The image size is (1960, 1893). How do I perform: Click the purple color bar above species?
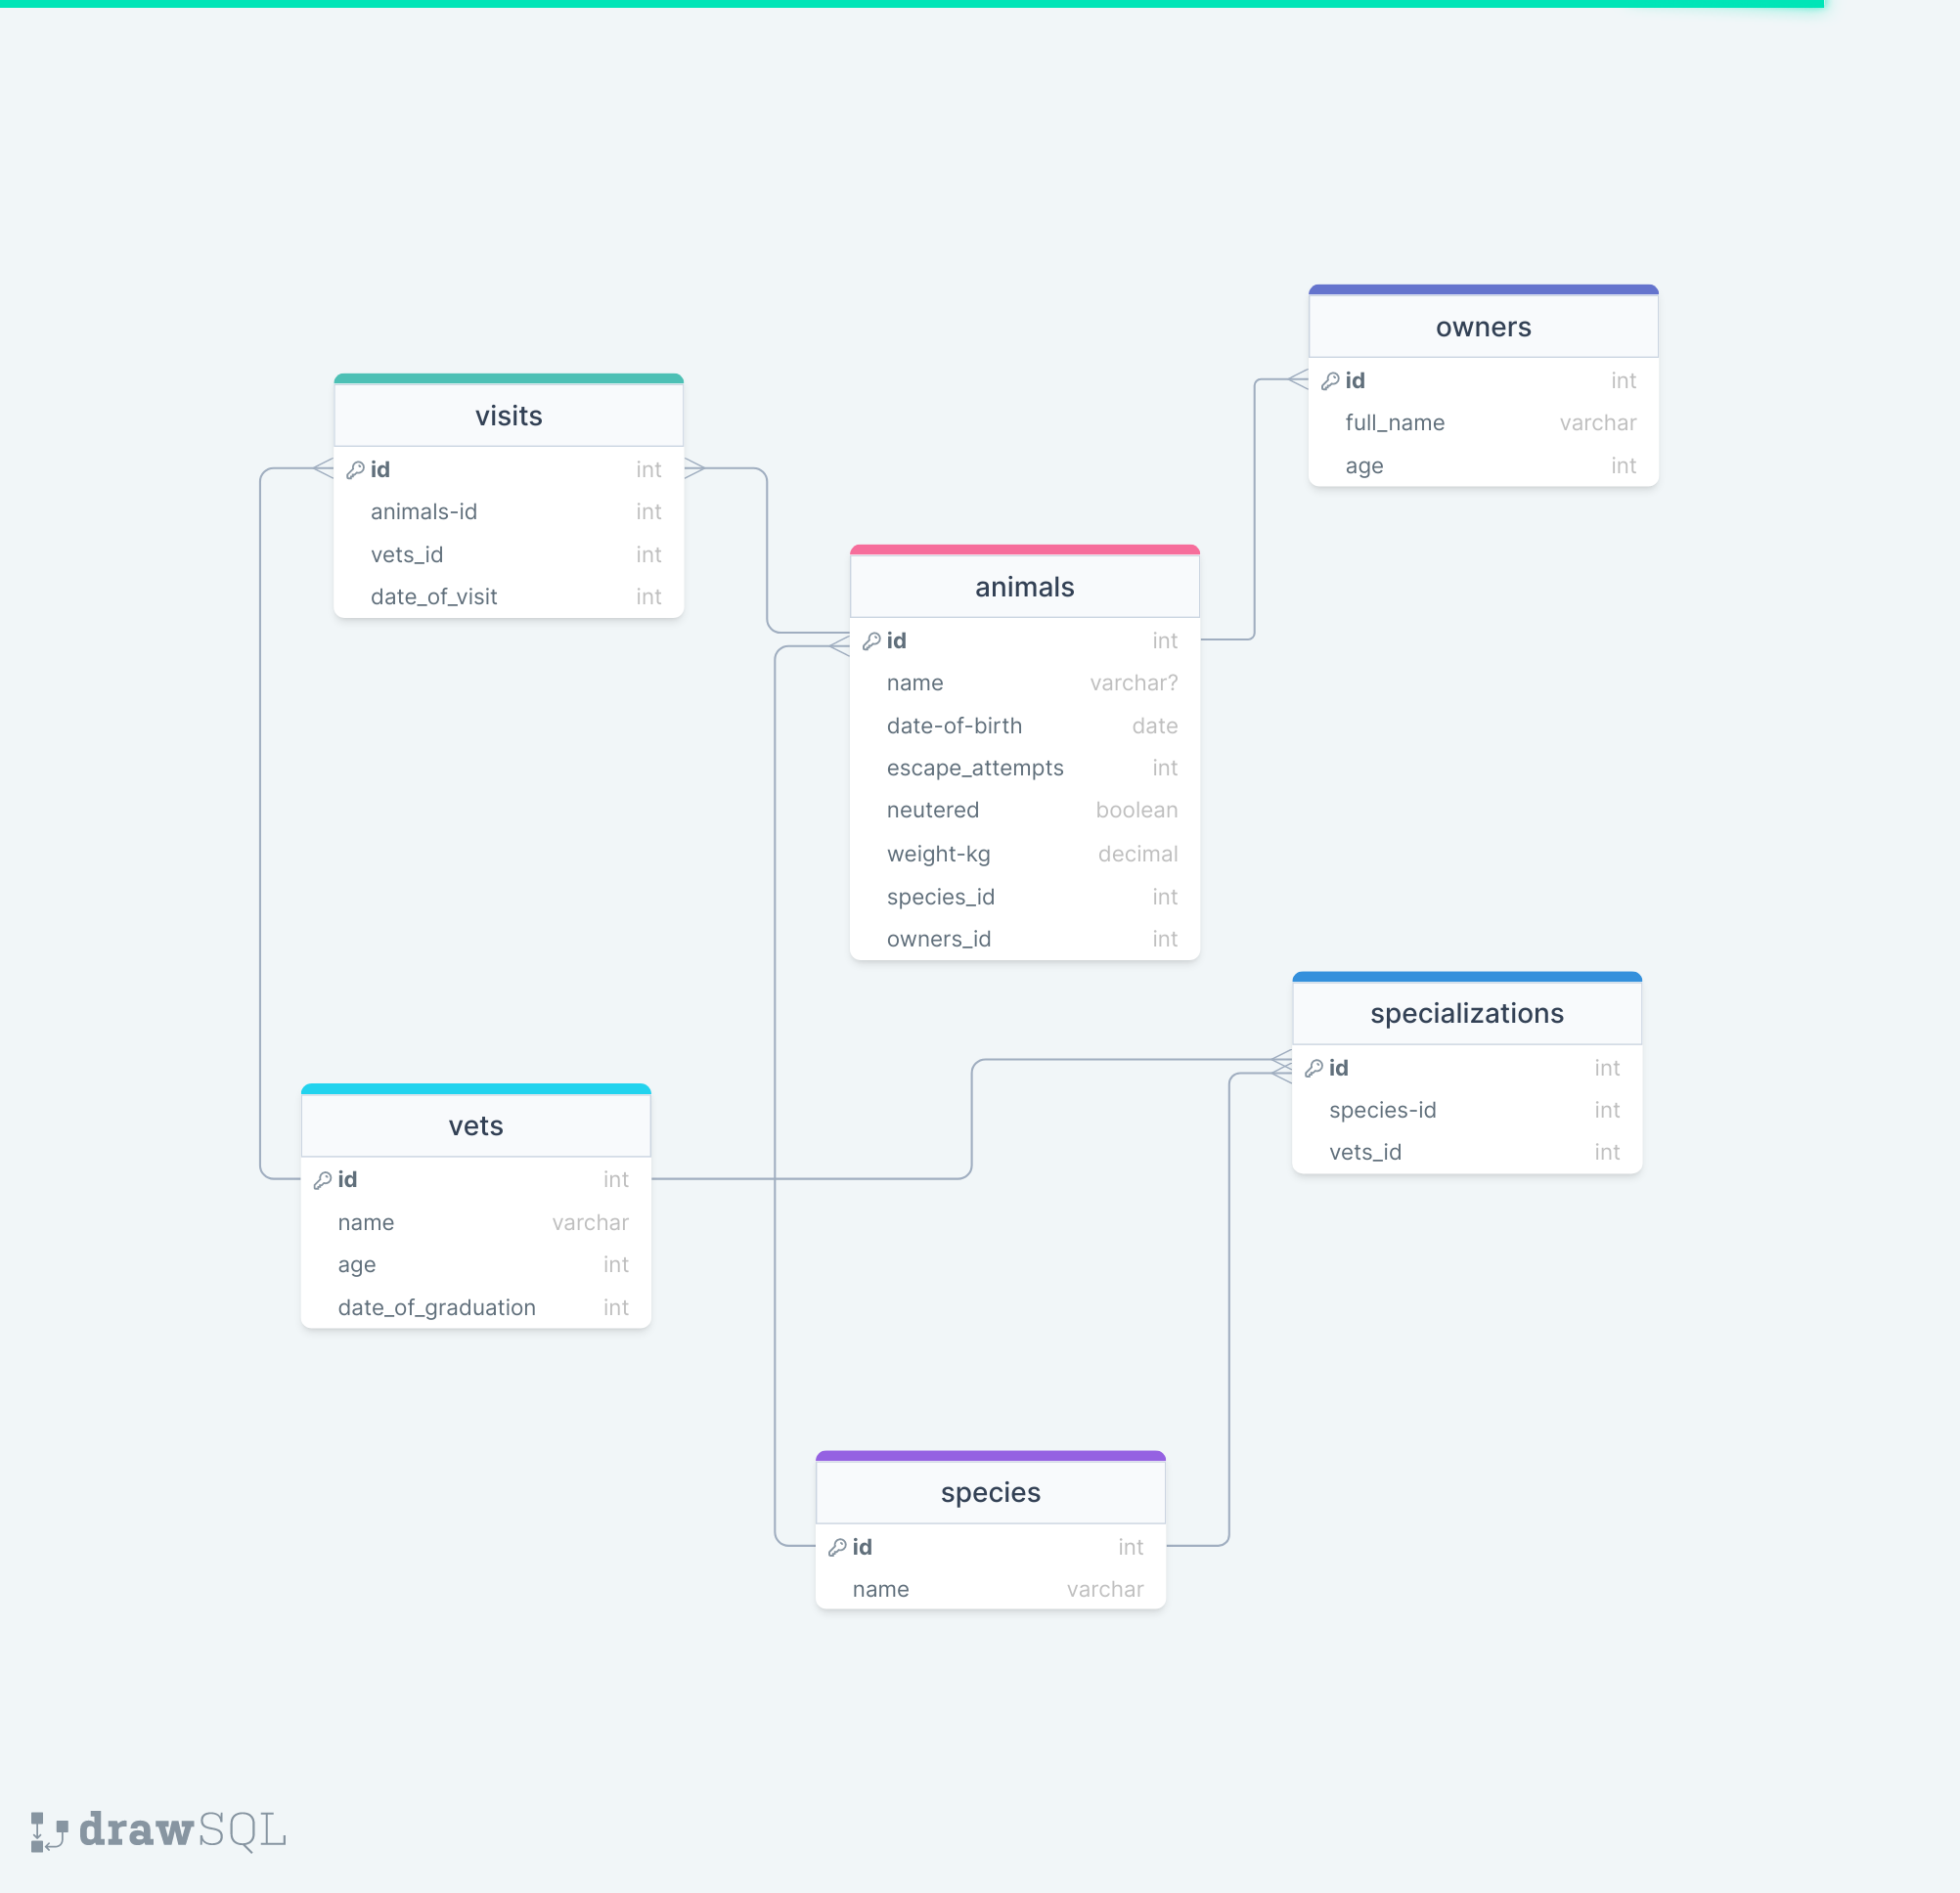(990, 1456)
